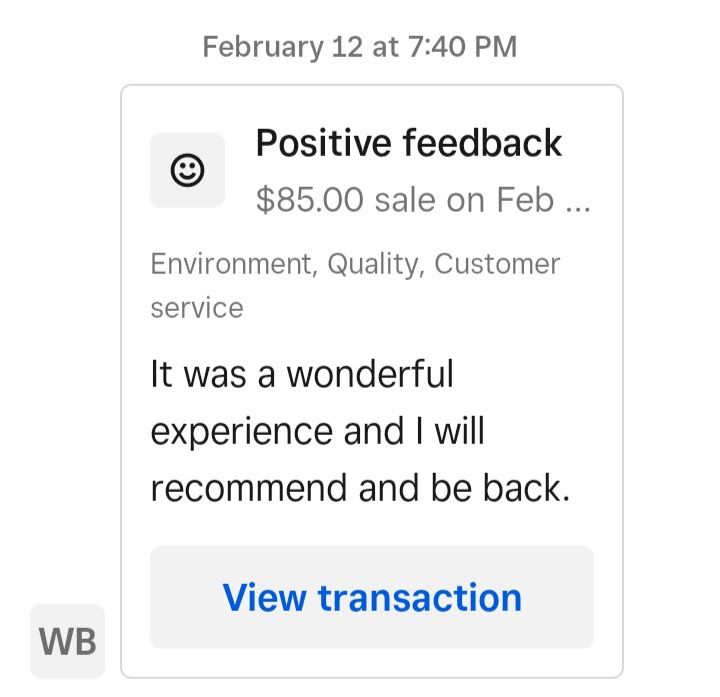Select the February 12 timestamp
The width and height of the screenshot is (720, 697).
click(360, 47)
